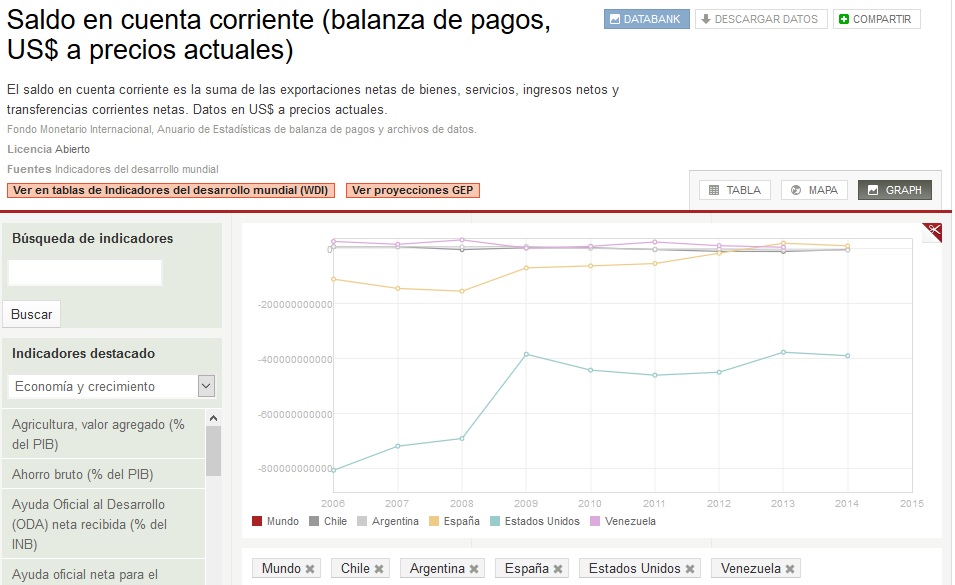This screenshot has height=585, width=955.
Task: Click the indicator search text field
Action: pyautogui.click(x=85, y=273)
